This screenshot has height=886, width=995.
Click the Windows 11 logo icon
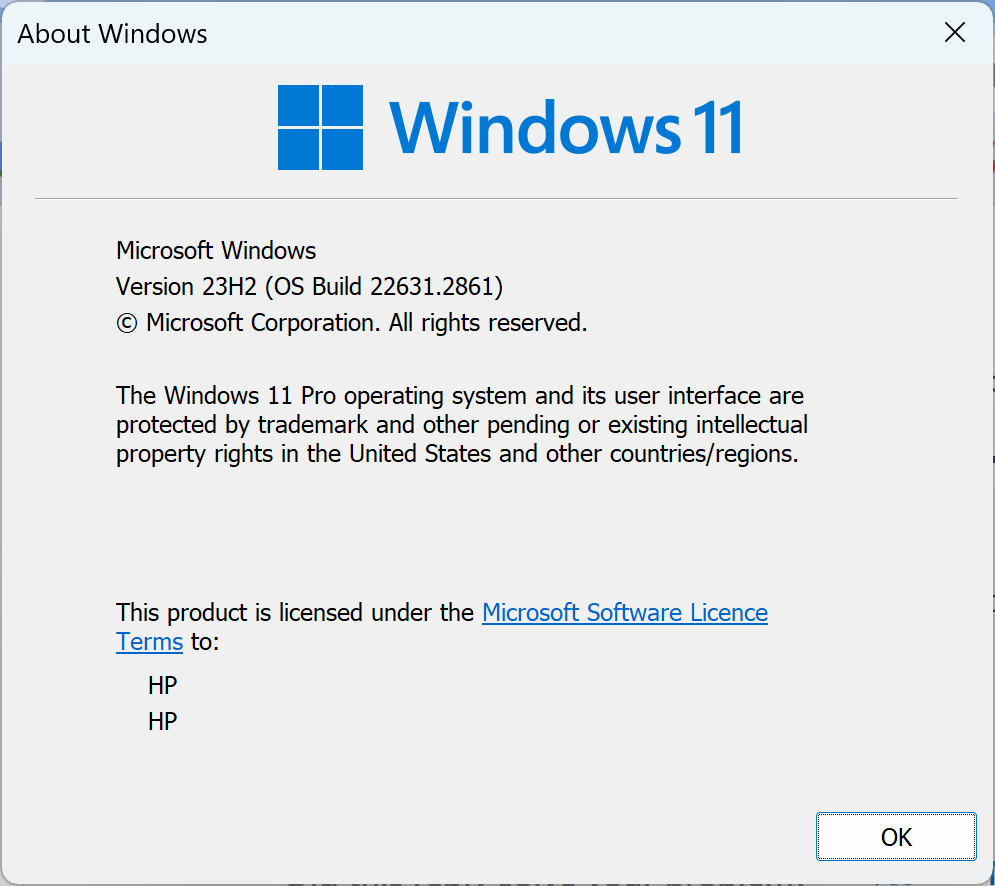click(320, 128)
